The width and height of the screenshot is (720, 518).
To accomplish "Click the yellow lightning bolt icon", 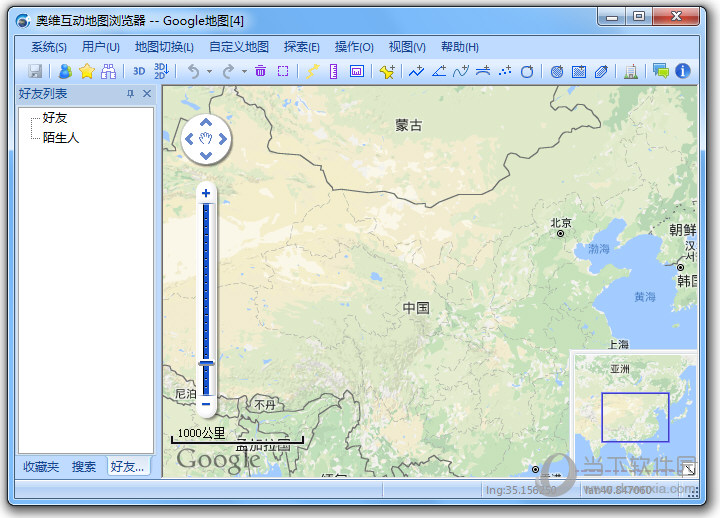I will coord(312,71).
